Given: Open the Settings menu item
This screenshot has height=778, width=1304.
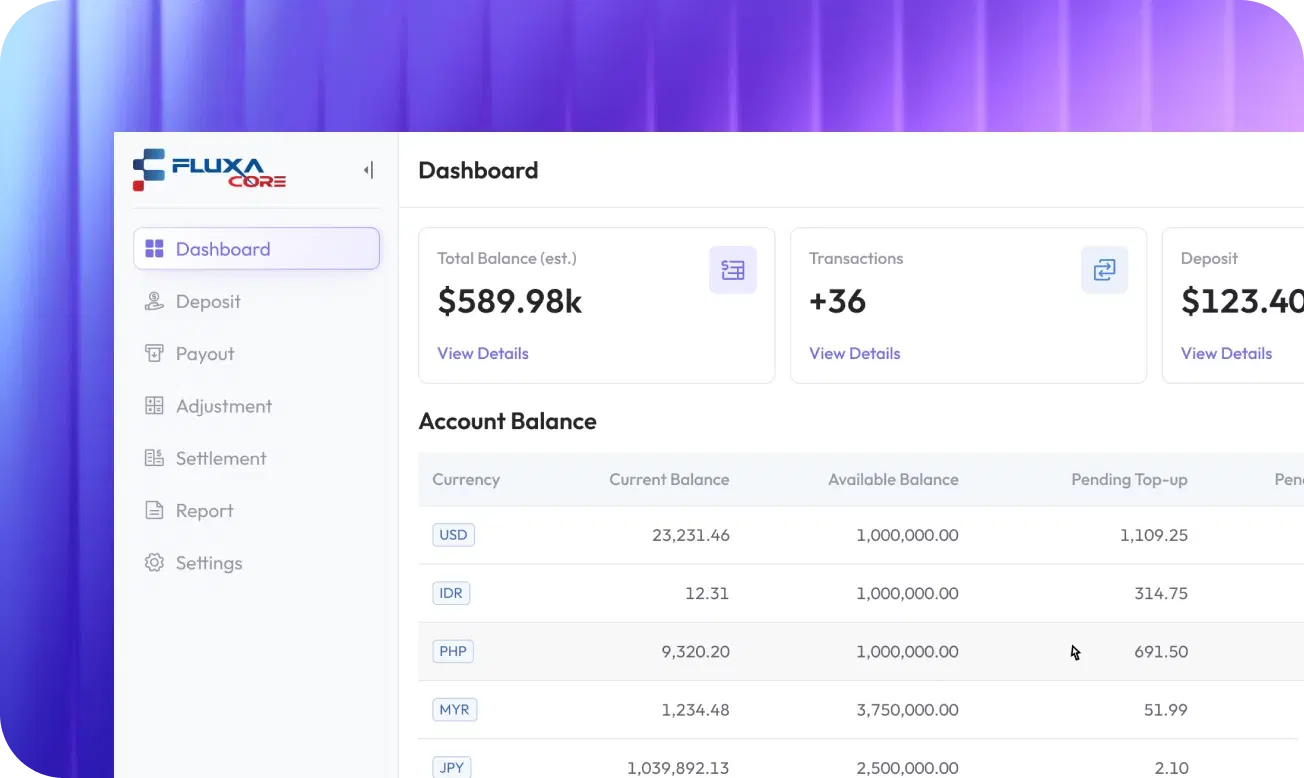Looking at the screenshot, I should 257,562.
